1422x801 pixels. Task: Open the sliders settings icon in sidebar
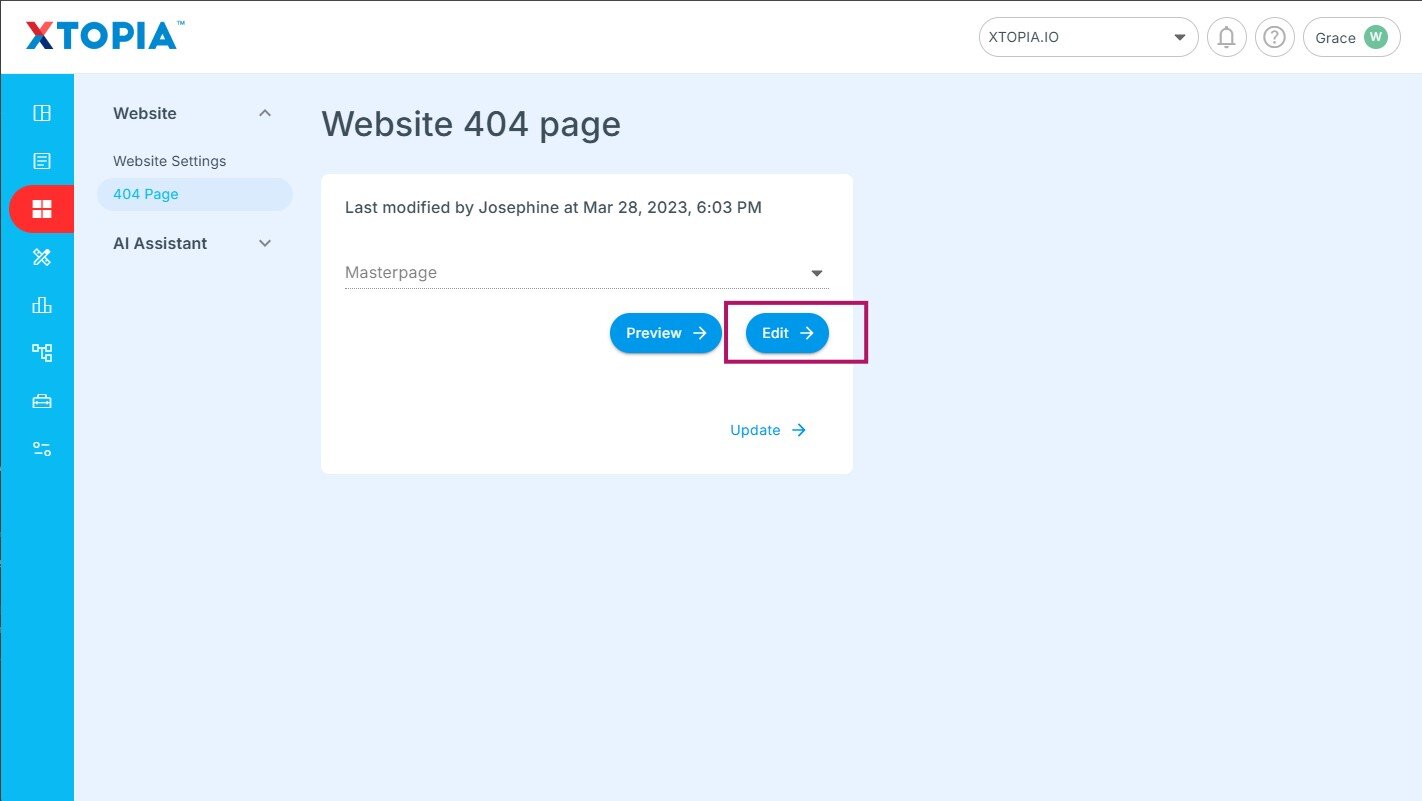[x=42, y=449]
